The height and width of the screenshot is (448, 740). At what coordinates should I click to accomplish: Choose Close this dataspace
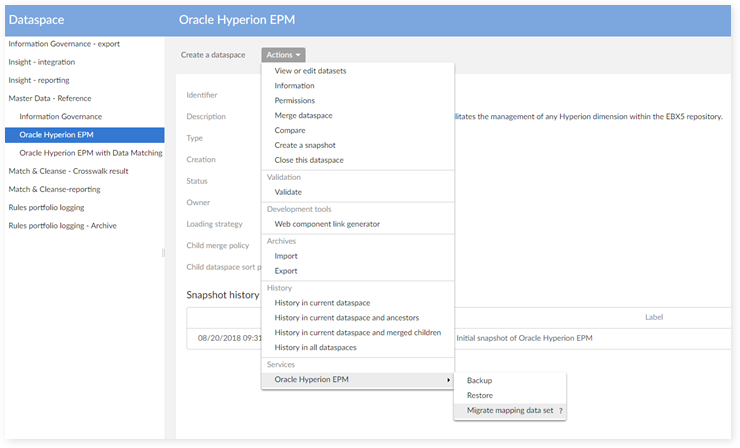pos(309,160)
